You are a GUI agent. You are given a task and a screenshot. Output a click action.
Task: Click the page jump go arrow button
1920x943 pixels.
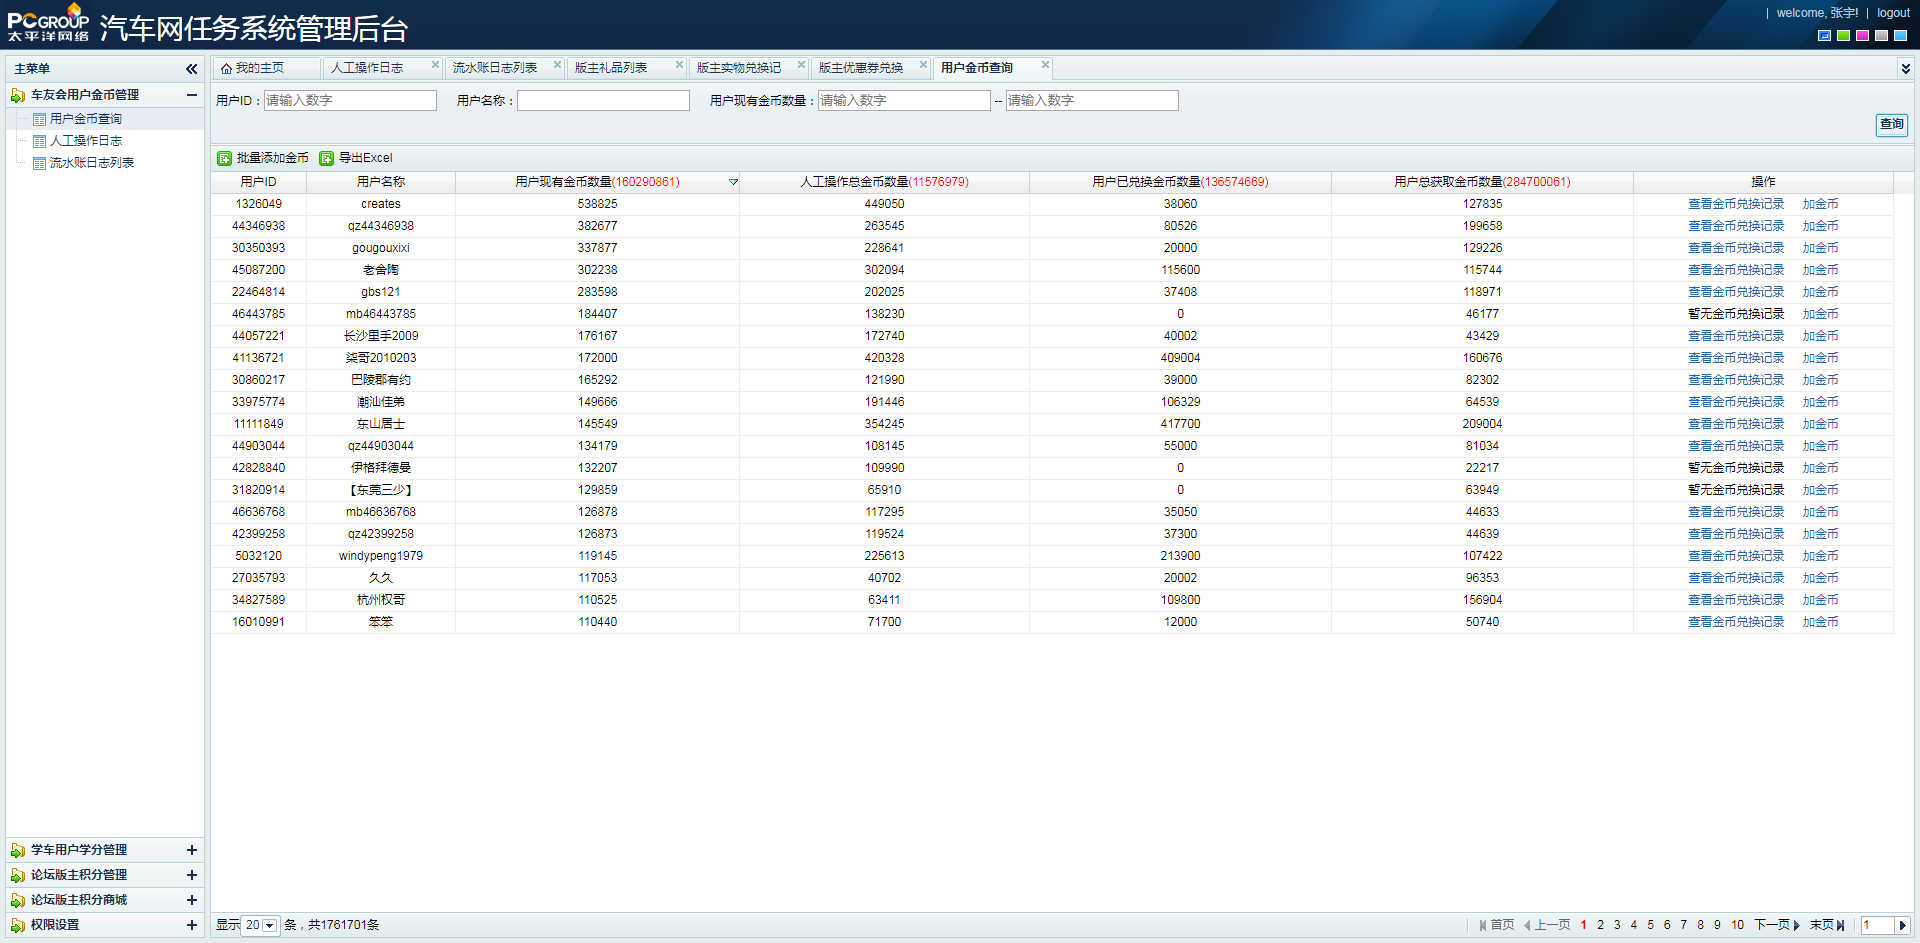tap(1903, 925)
